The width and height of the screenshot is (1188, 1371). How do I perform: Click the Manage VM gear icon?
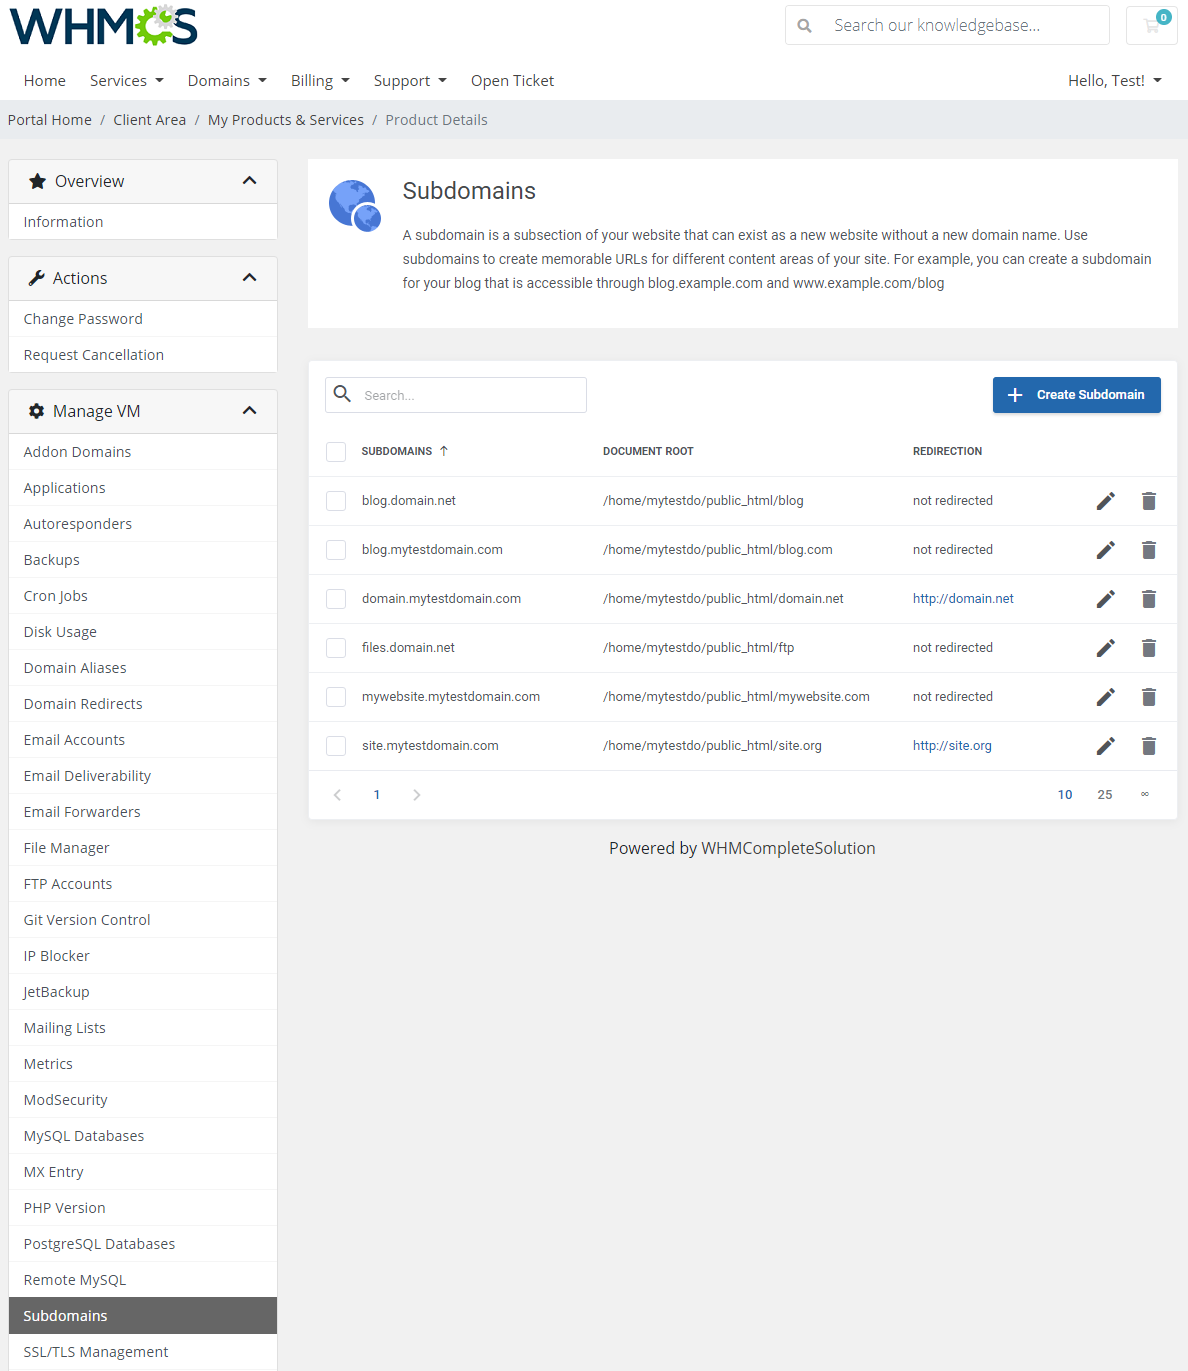36,410
